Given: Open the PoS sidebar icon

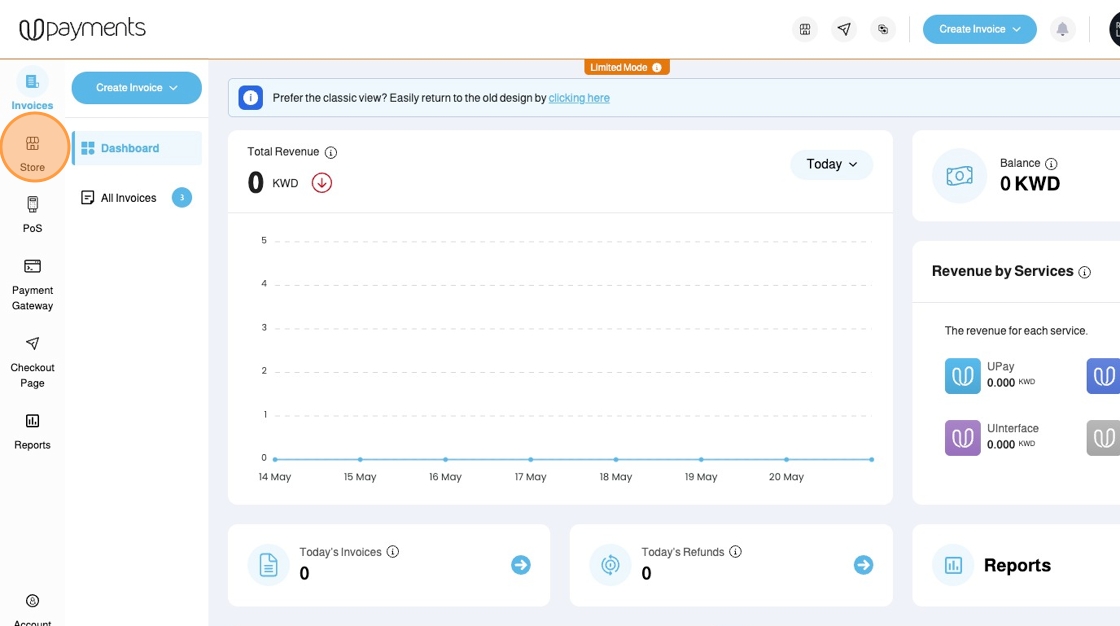Looking at the screenshot, I should (32, 214).
